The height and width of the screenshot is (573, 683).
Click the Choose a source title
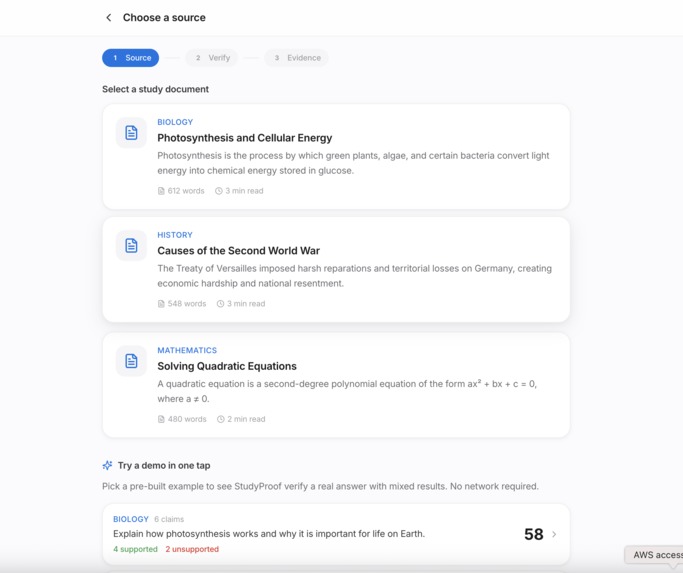(x=164, y=17)
